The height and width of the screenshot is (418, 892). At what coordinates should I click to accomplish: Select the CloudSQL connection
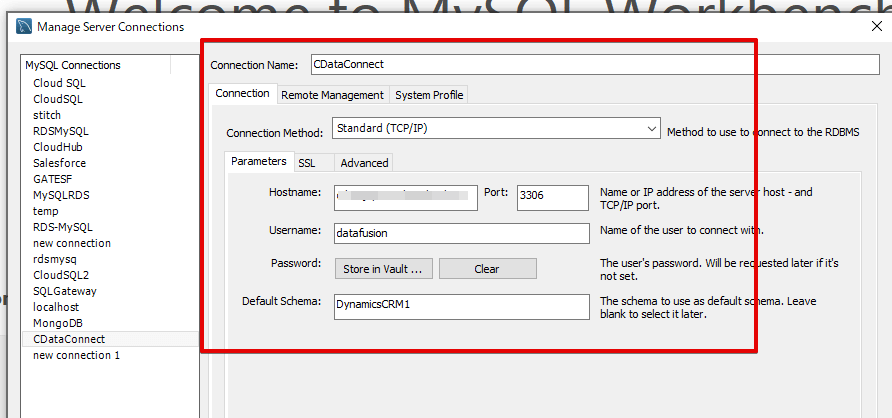[57, 99]
